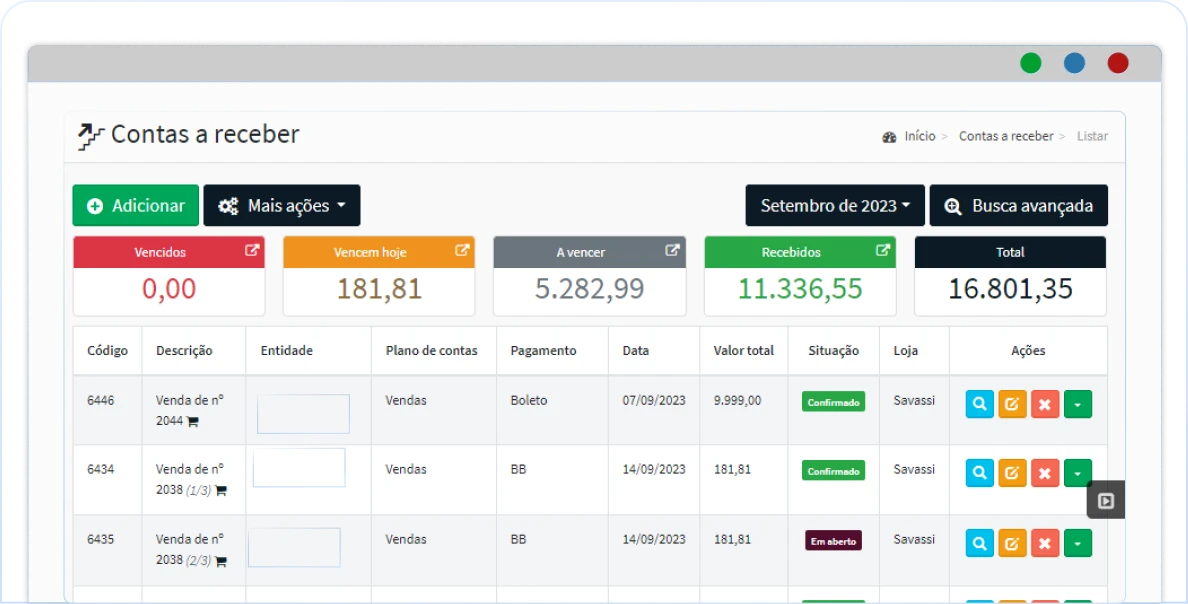Open expanded view of Vencidos card
The width and height of the screenshot is (1188, 604).
(253, 252)
